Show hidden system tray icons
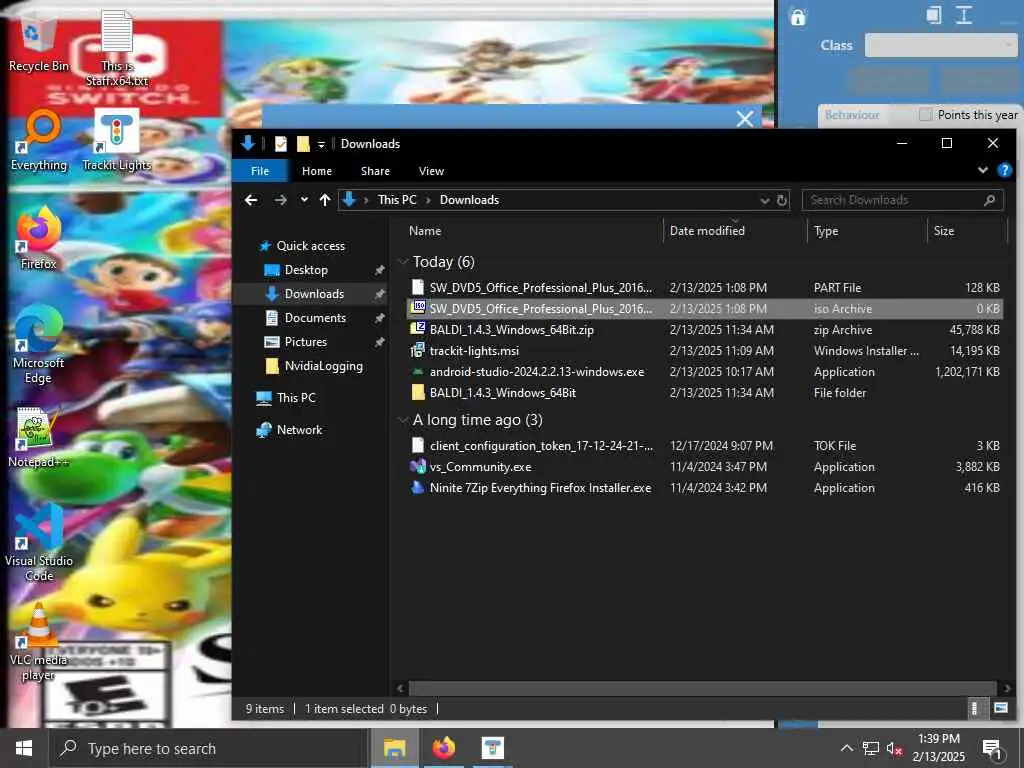Image resolution: width=1024 pixels, height=768 pixels. (846, 748)
